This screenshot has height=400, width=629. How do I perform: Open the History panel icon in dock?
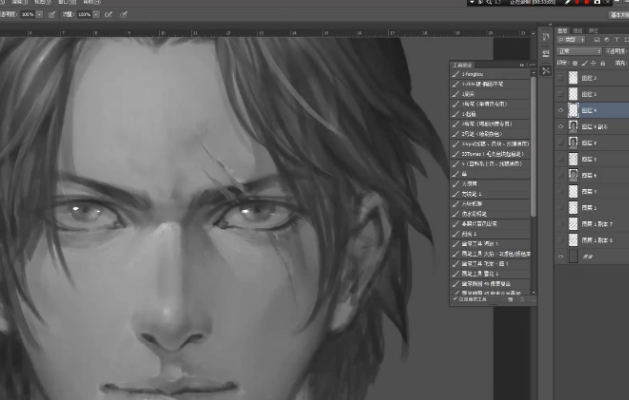pyautogui.click(x=545, y=37)
